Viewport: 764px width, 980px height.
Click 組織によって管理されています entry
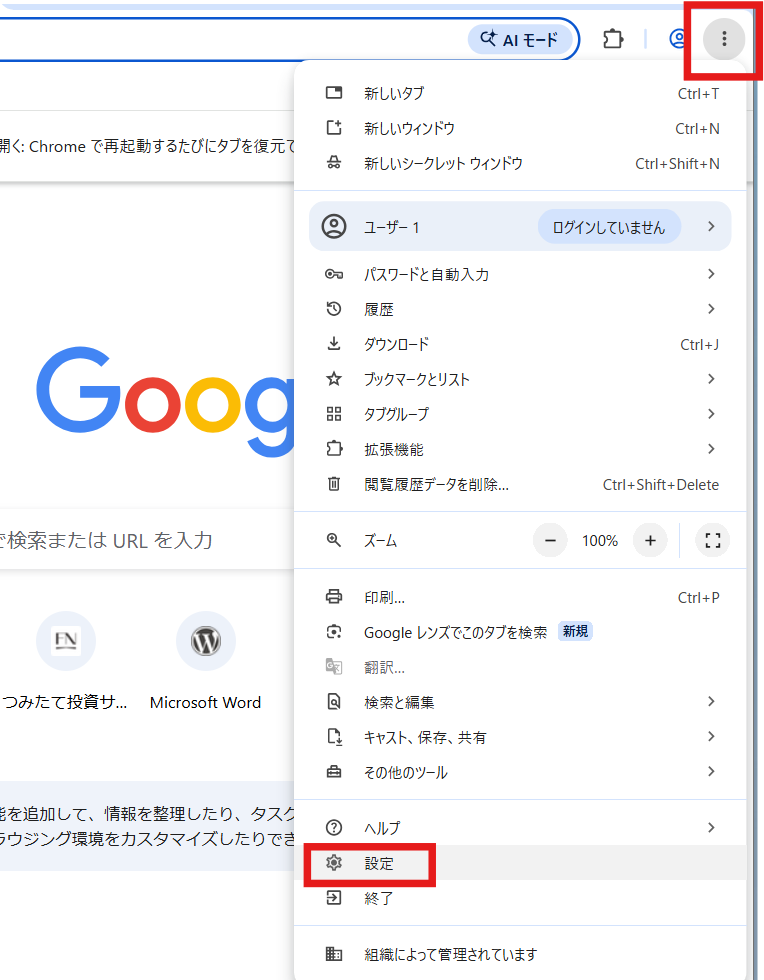(x=520, y=954)
